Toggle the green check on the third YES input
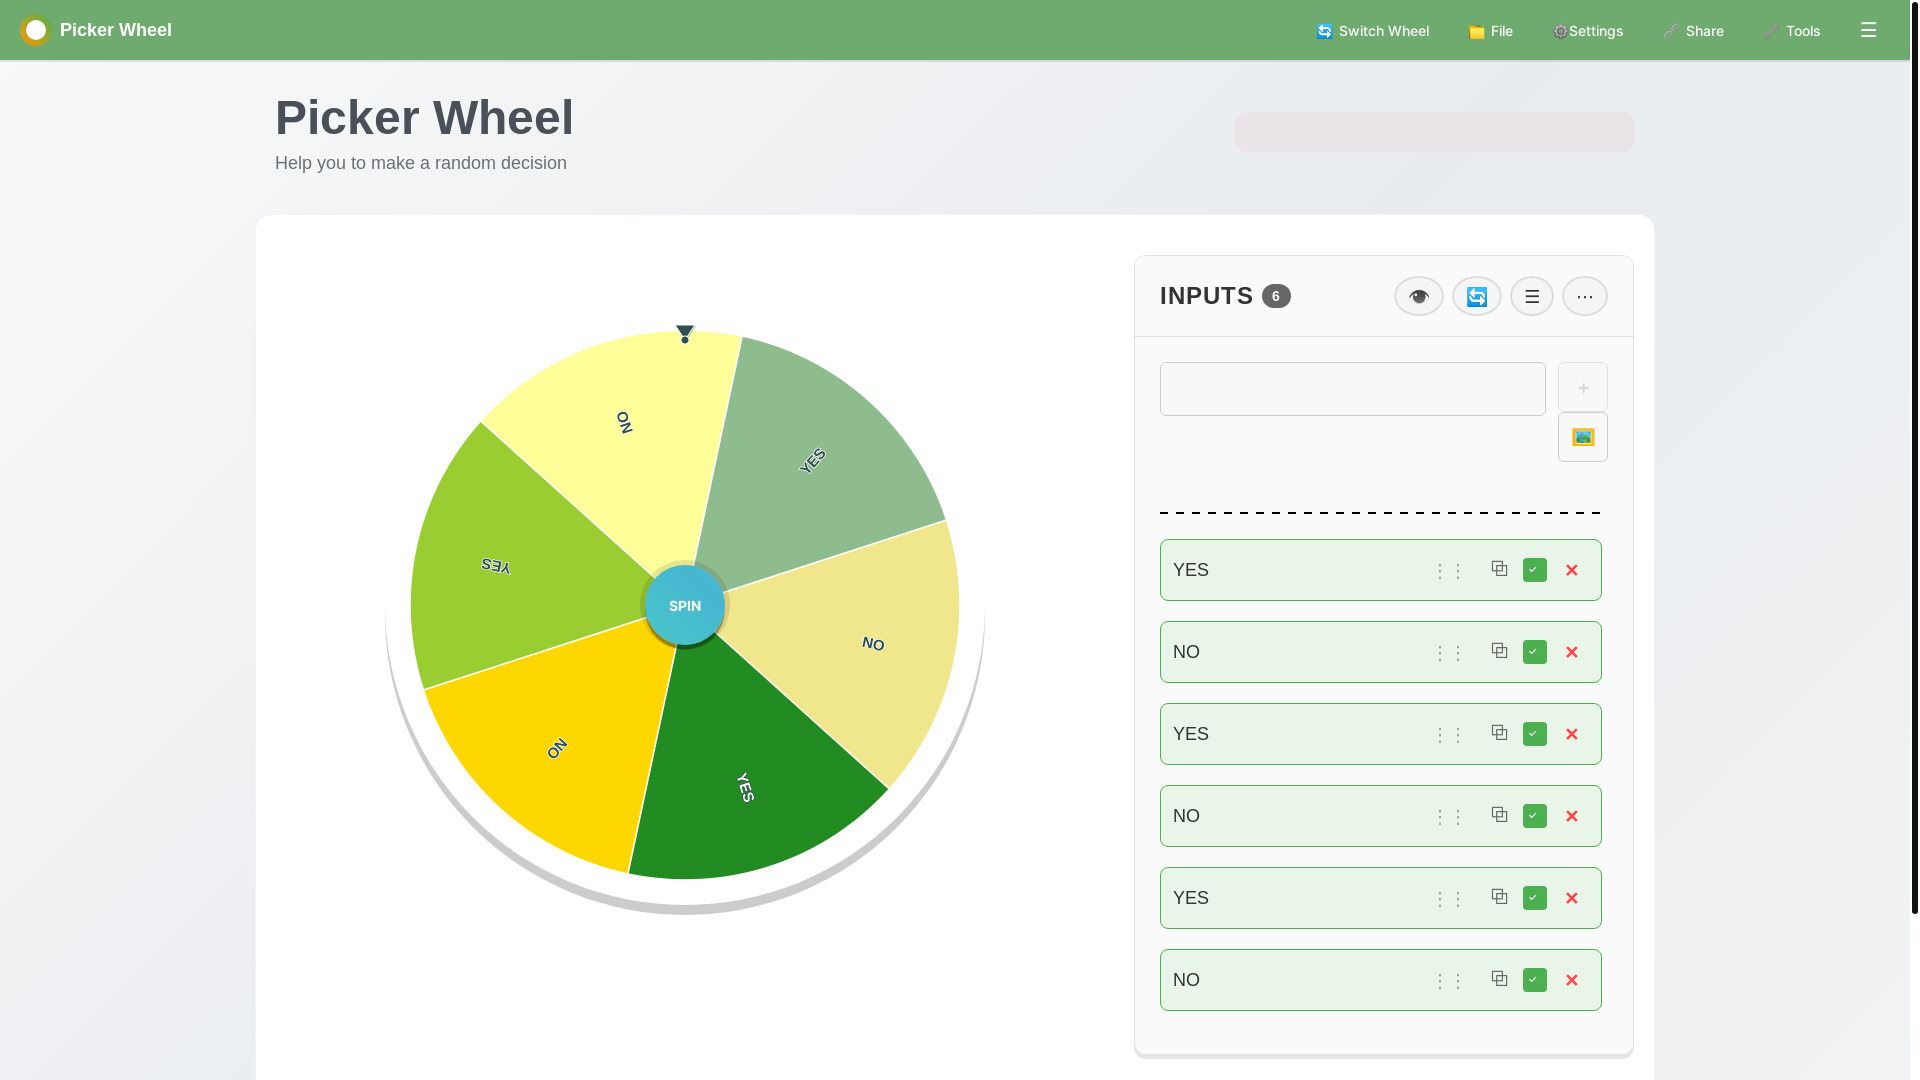Image resolution: width=1920 pixels, height=1080 pixels. [1535, 898]
